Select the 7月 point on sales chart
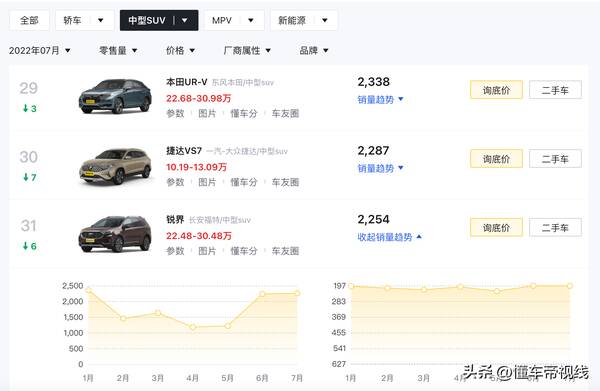Viewport: 600px width, 391px height. point(297,293)
